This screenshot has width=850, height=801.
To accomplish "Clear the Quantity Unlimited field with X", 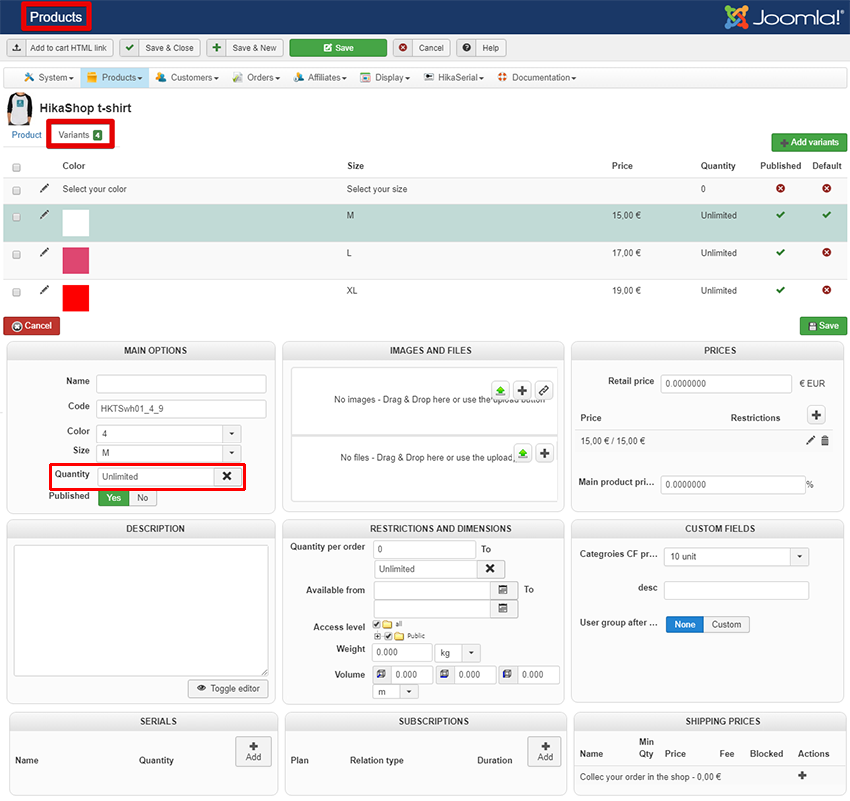I will (227, 476).
